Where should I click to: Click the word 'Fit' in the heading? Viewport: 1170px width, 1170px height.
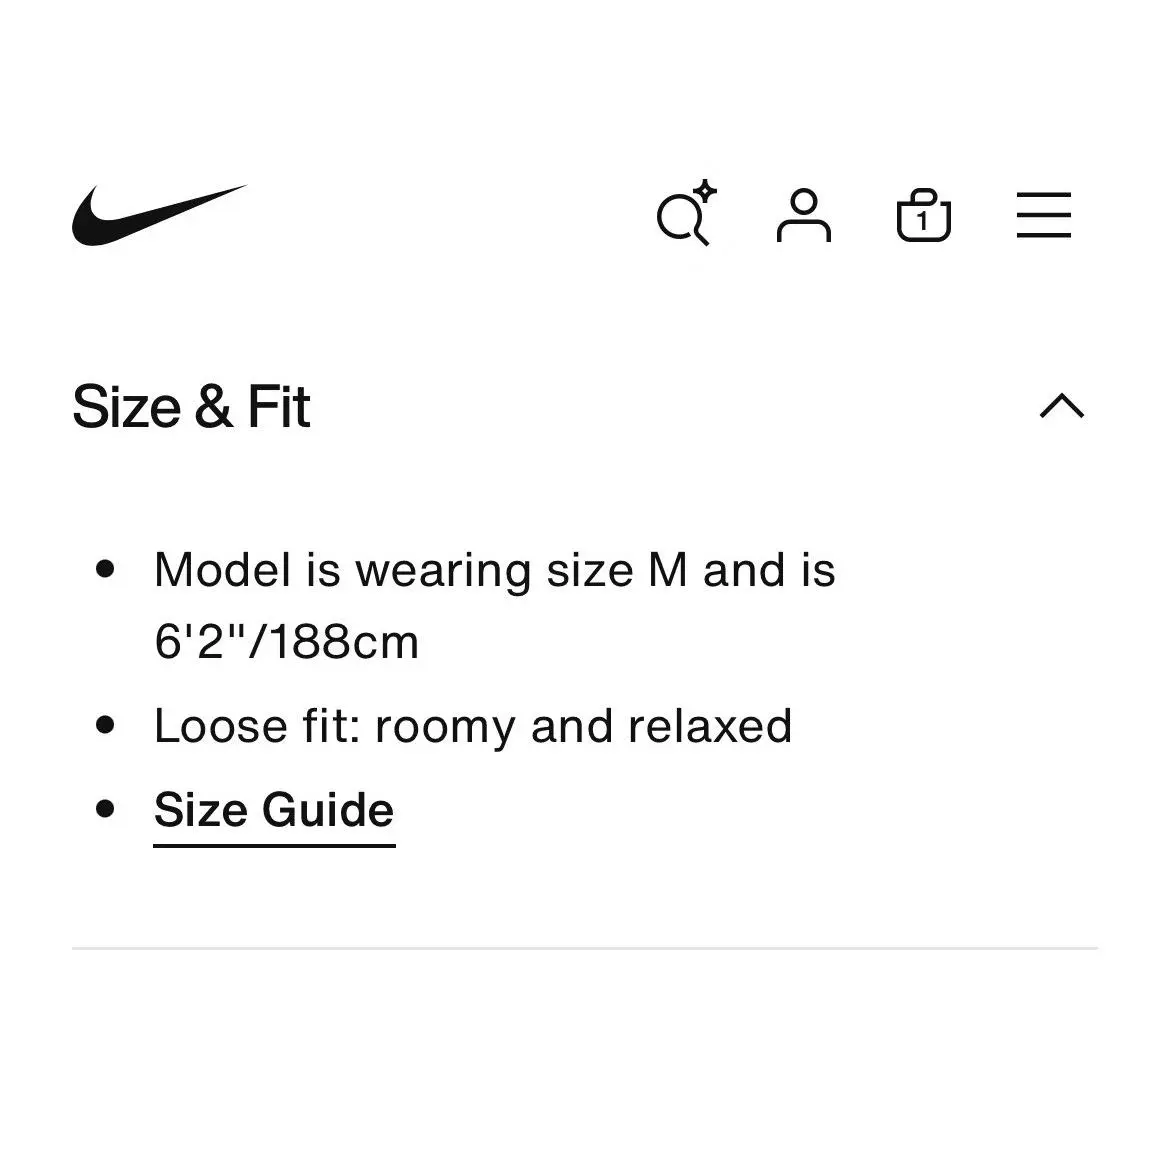tap(278, 407)
